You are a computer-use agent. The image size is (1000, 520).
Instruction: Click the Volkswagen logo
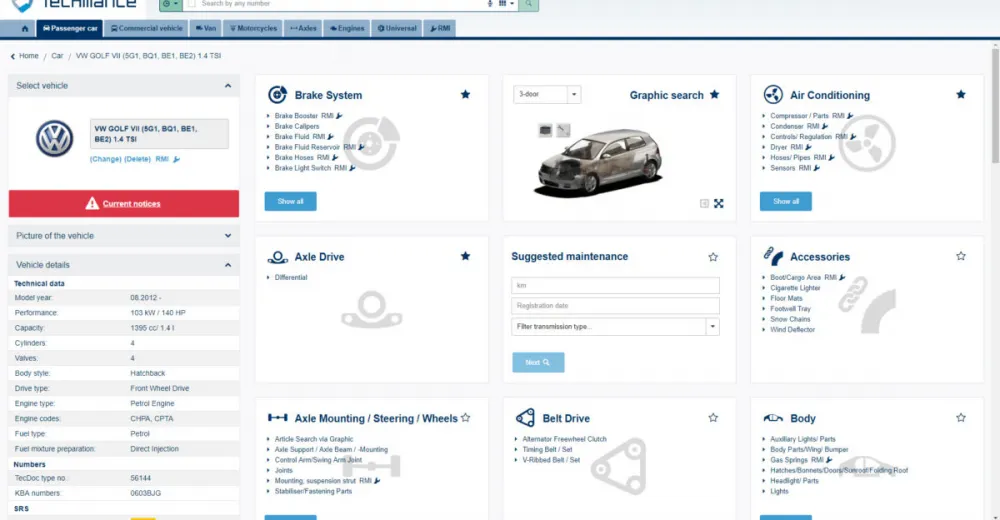pyautogui.click(x=54, y=139)
